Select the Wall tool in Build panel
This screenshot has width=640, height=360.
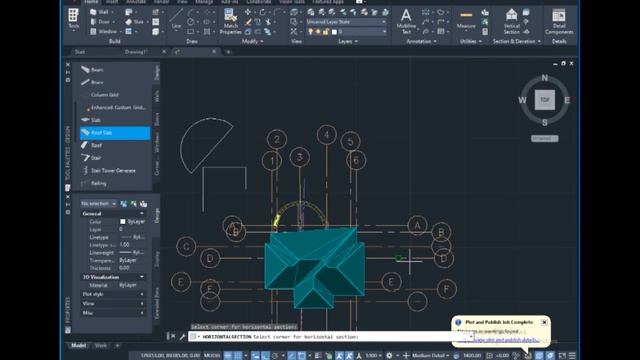coord(100,12)
